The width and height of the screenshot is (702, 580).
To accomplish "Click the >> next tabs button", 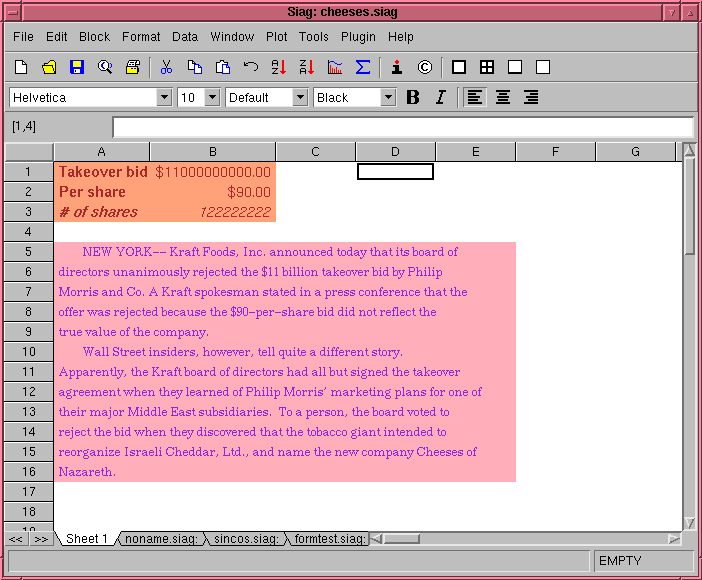I will (41, 539).
